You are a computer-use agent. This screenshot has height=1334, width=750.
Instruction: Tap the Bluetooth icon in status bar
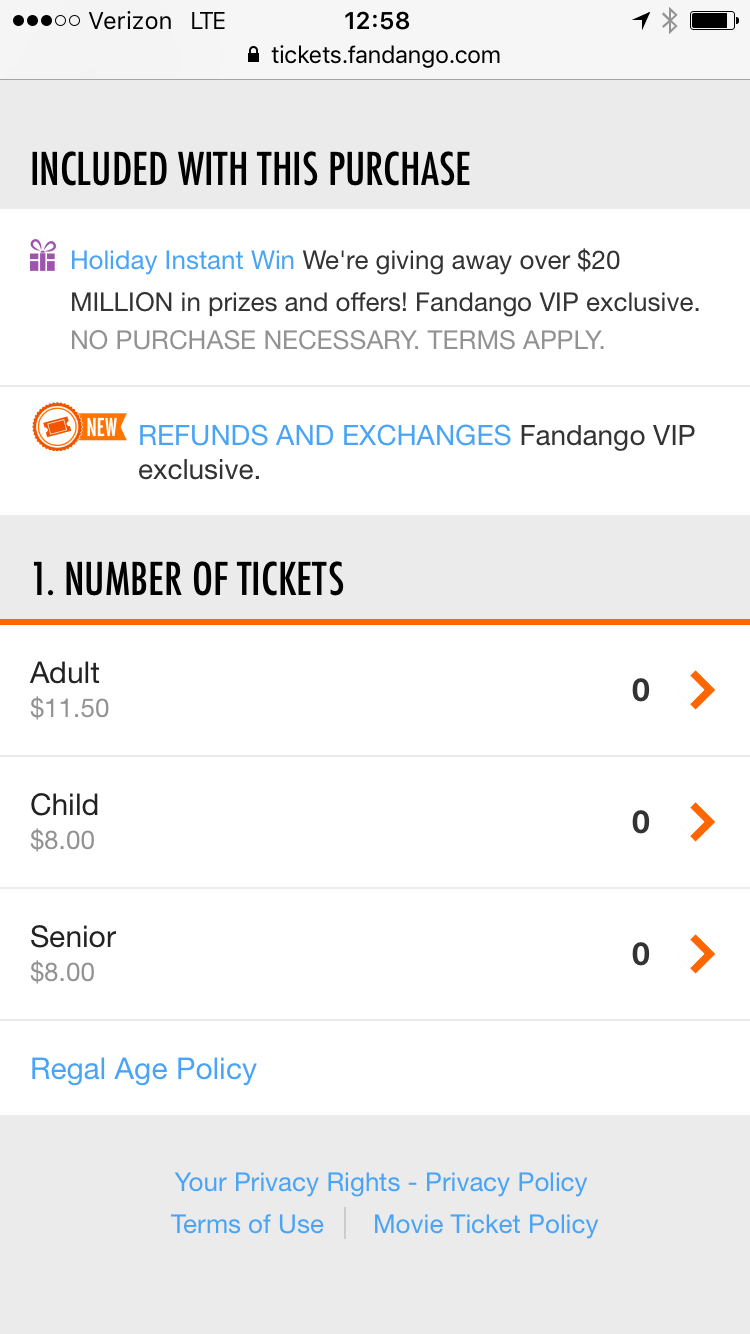click(670, 20)
